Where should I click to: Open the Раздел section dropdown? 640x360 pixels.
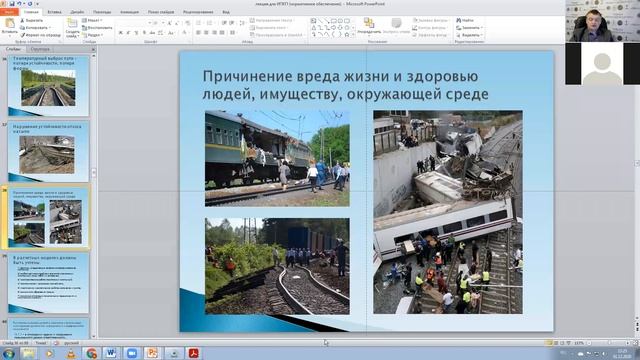pyautogui.click(x=93, y=35)
